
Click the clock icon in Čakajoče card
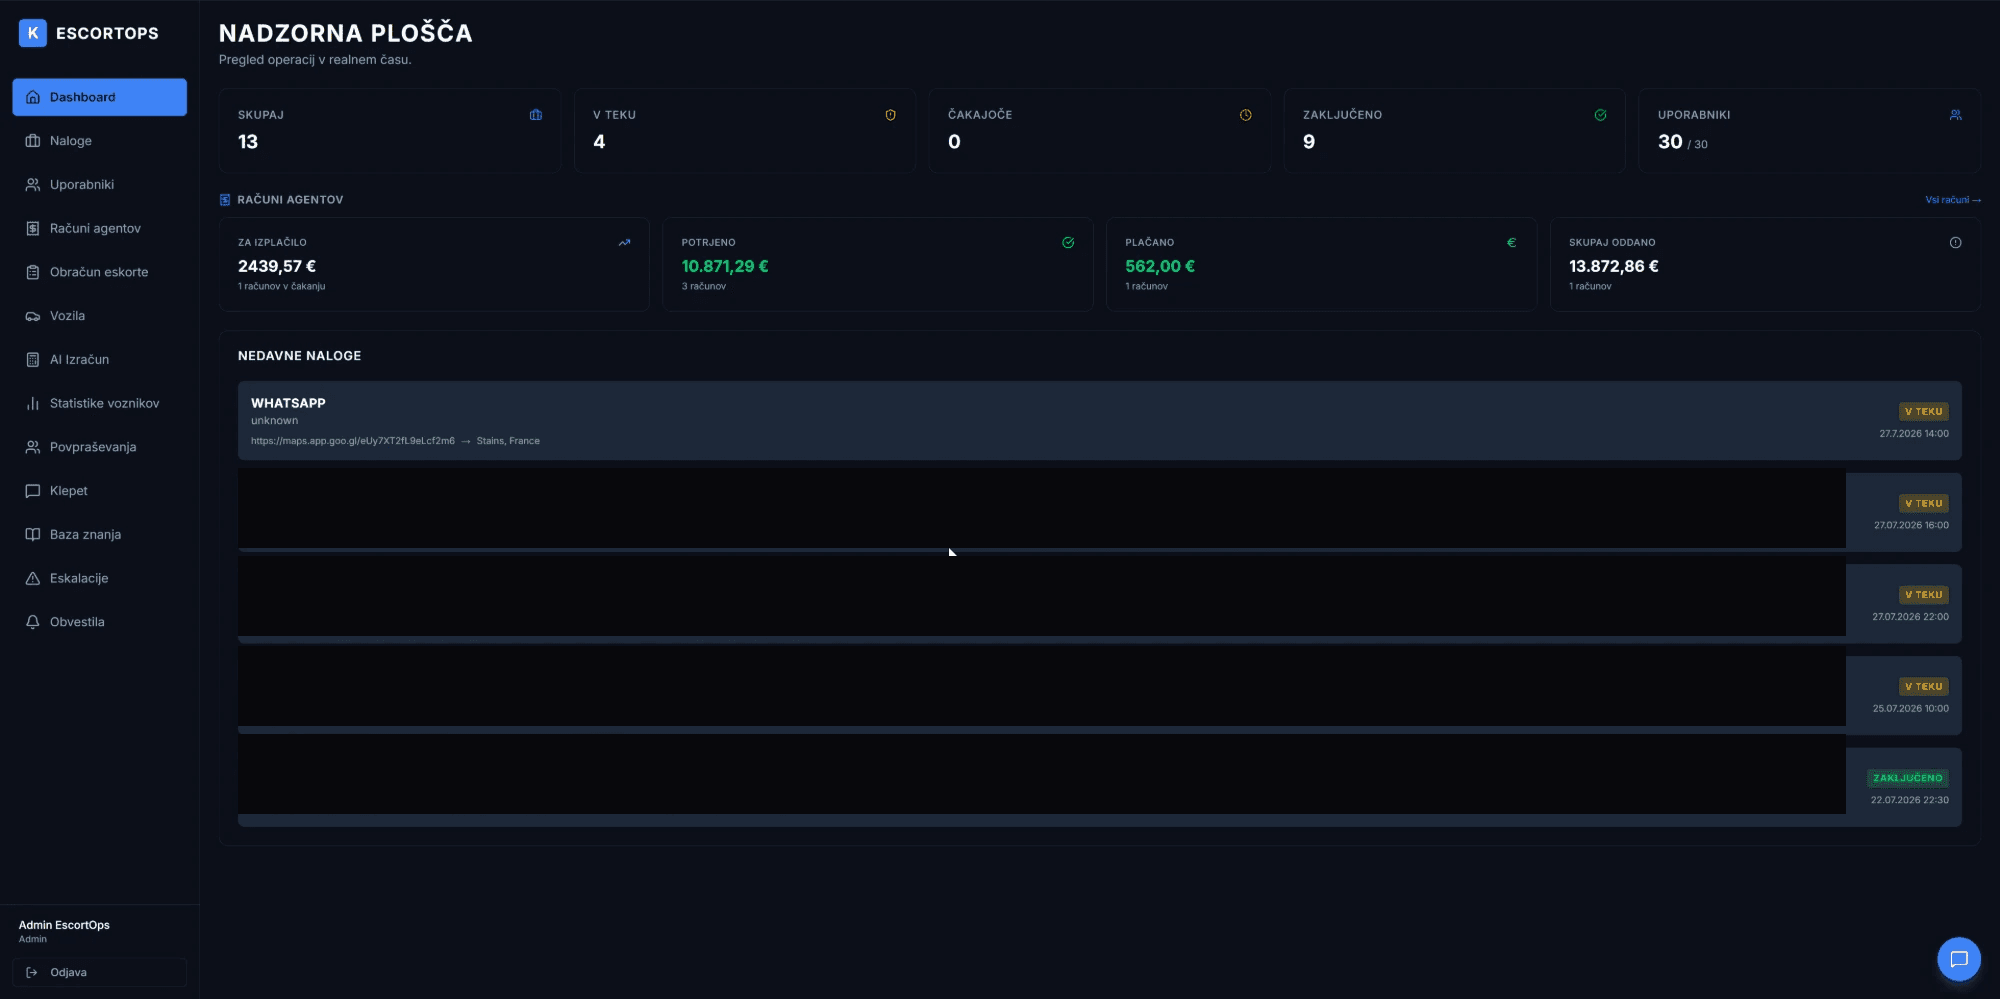pyautogui.click(x=1245, y=115)
